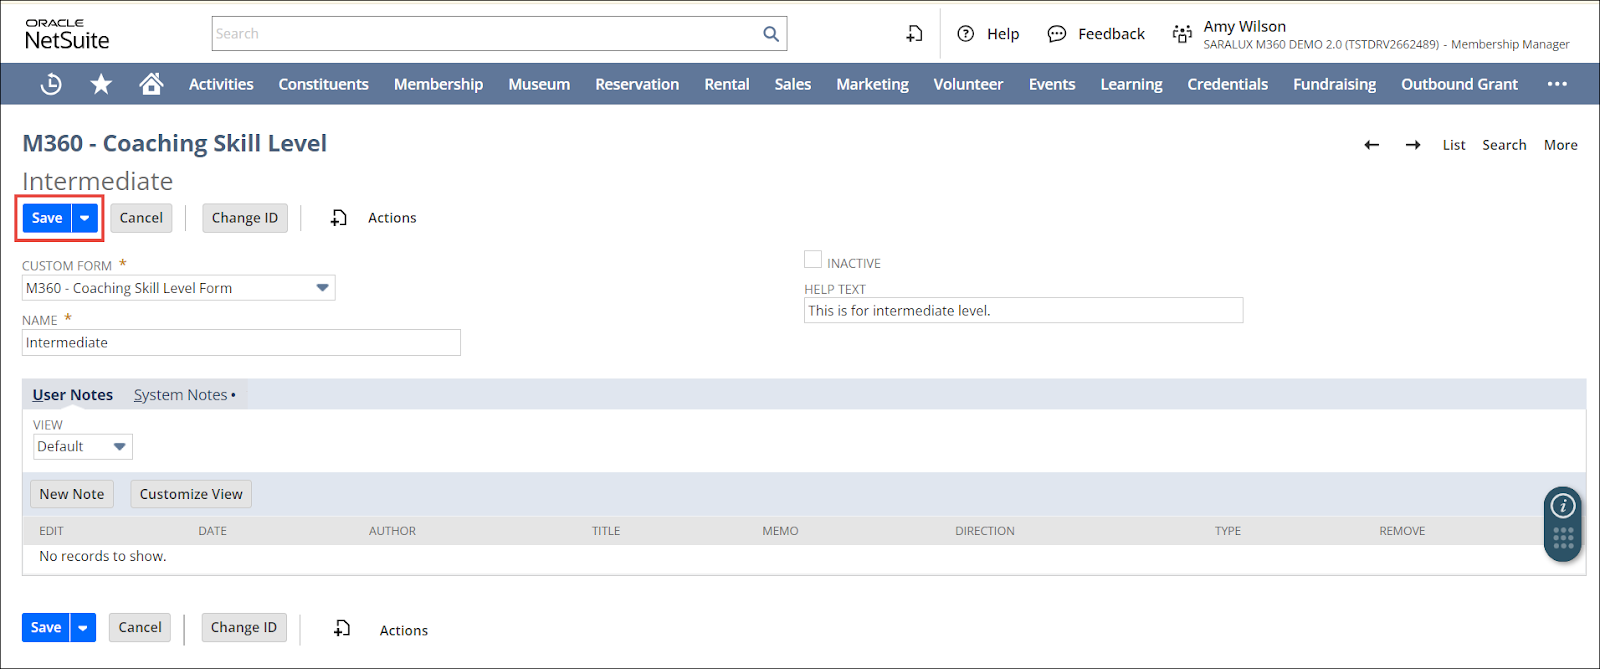Expand the top Save button dropdown arrow
Viewport: 1600px width, 669px height.
[x=85, y=218]
